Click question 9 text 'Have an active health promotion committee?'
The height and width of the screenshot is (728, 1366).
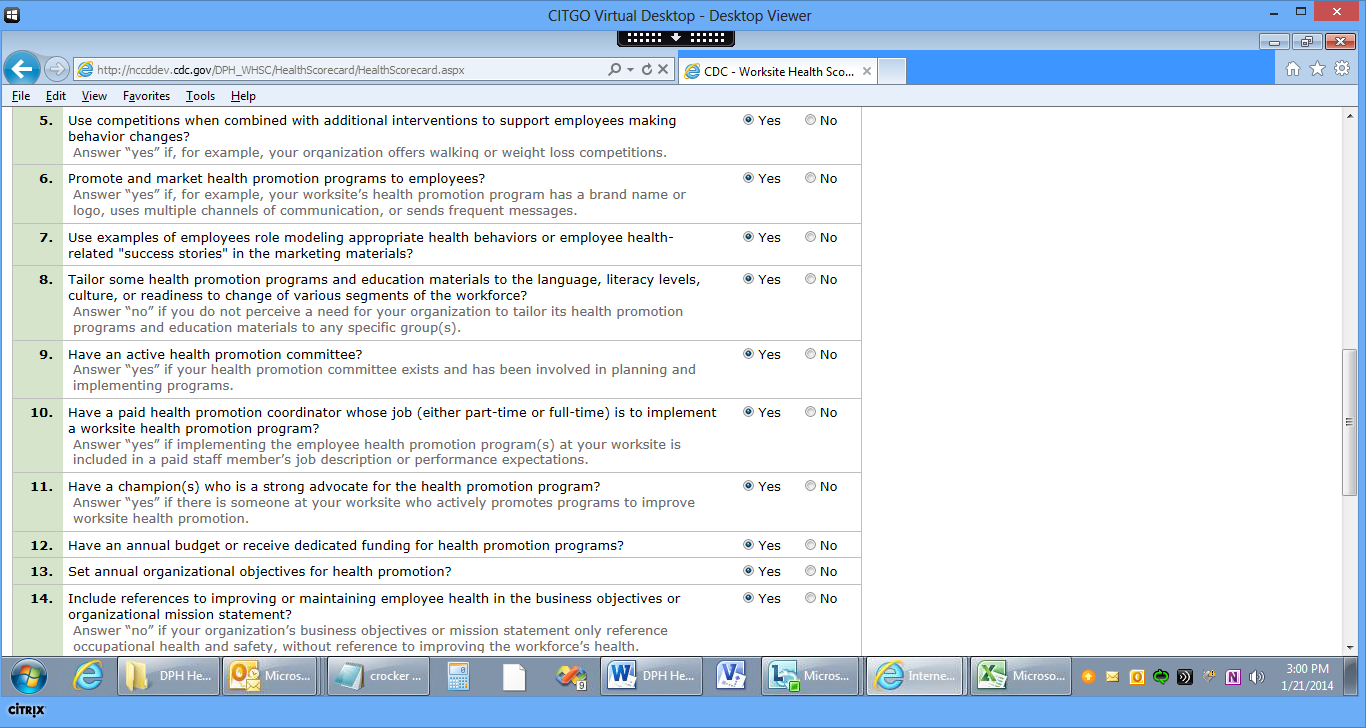coord(215,355)
